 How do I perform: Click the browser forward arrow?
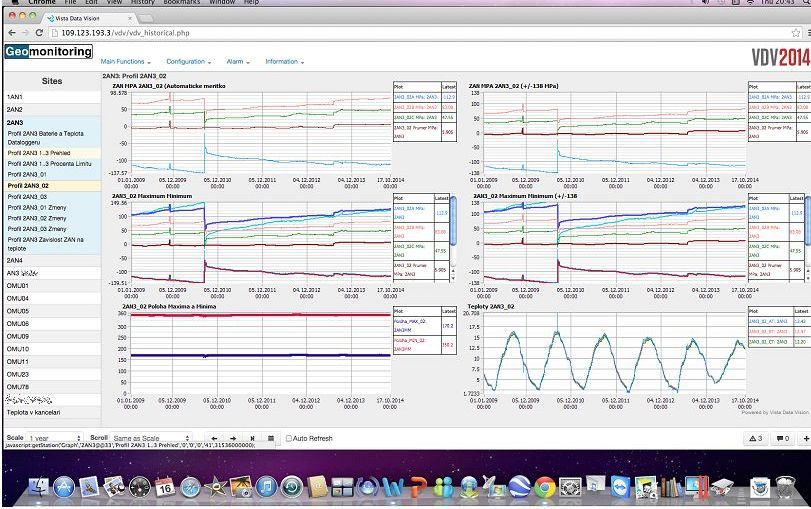click(25, 33)
